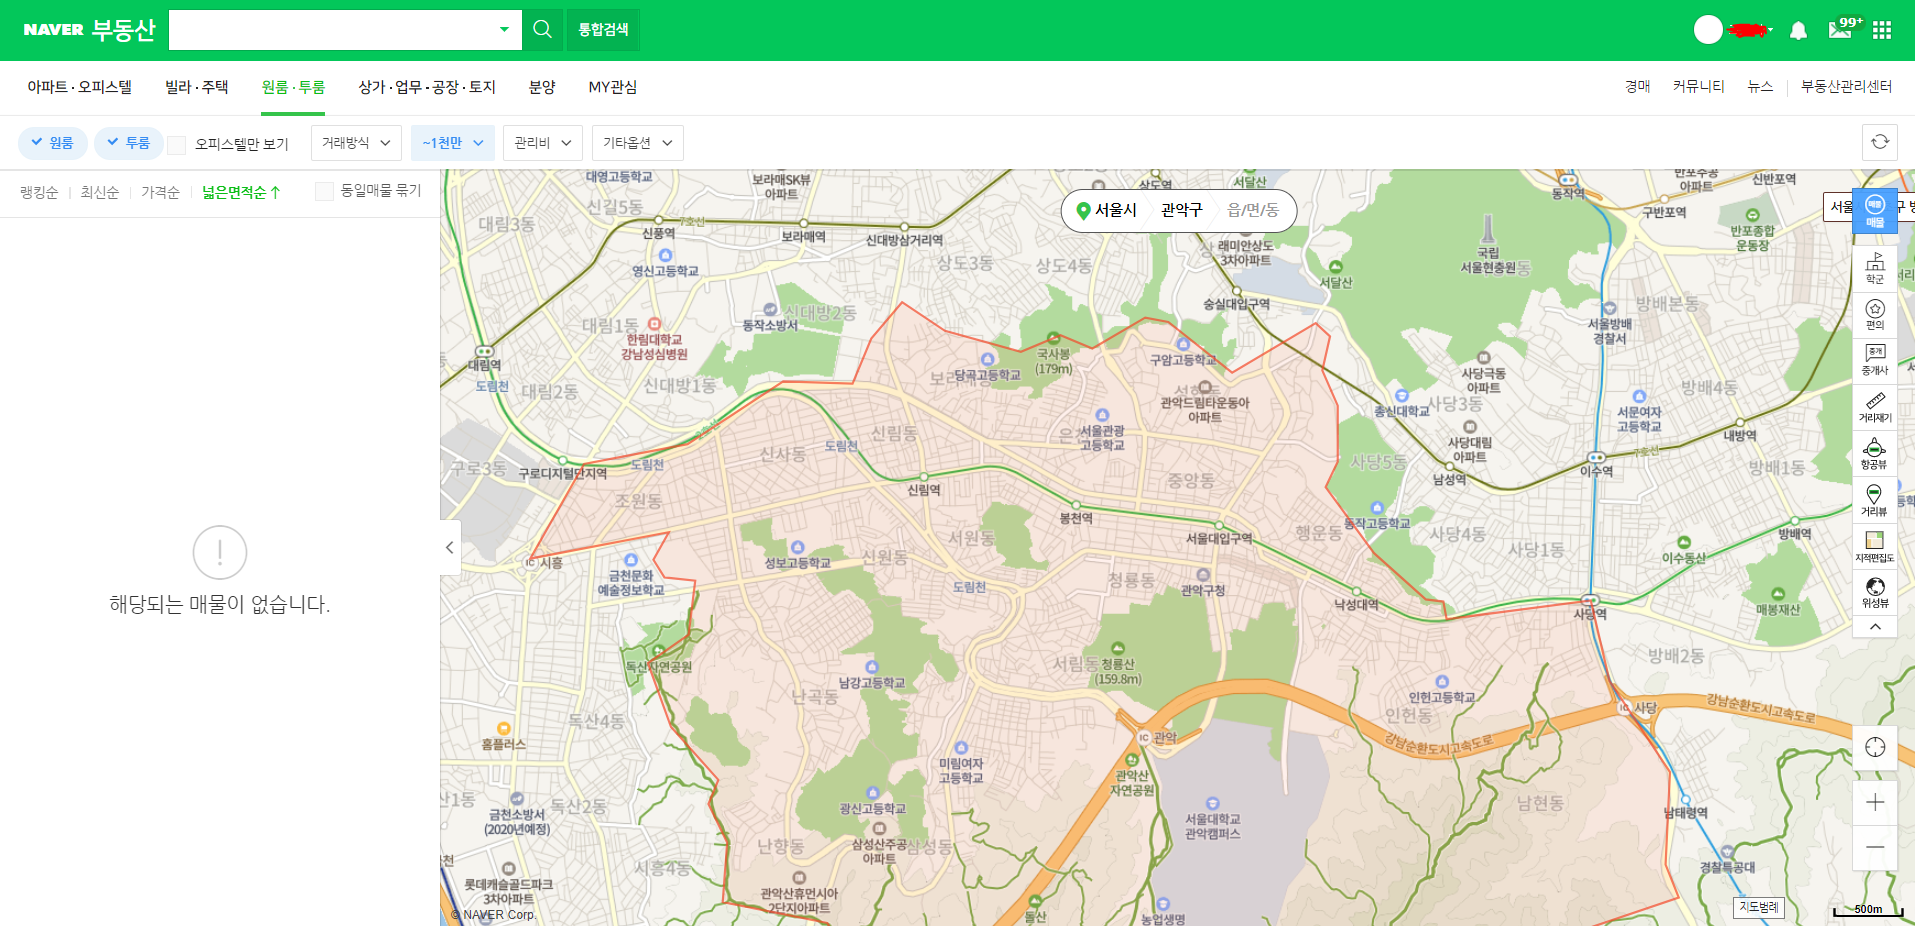This screenshot has height=926, width=1915.
Task: Click the location pin in breadcrumb
Action: click(x=1082, y=211)
